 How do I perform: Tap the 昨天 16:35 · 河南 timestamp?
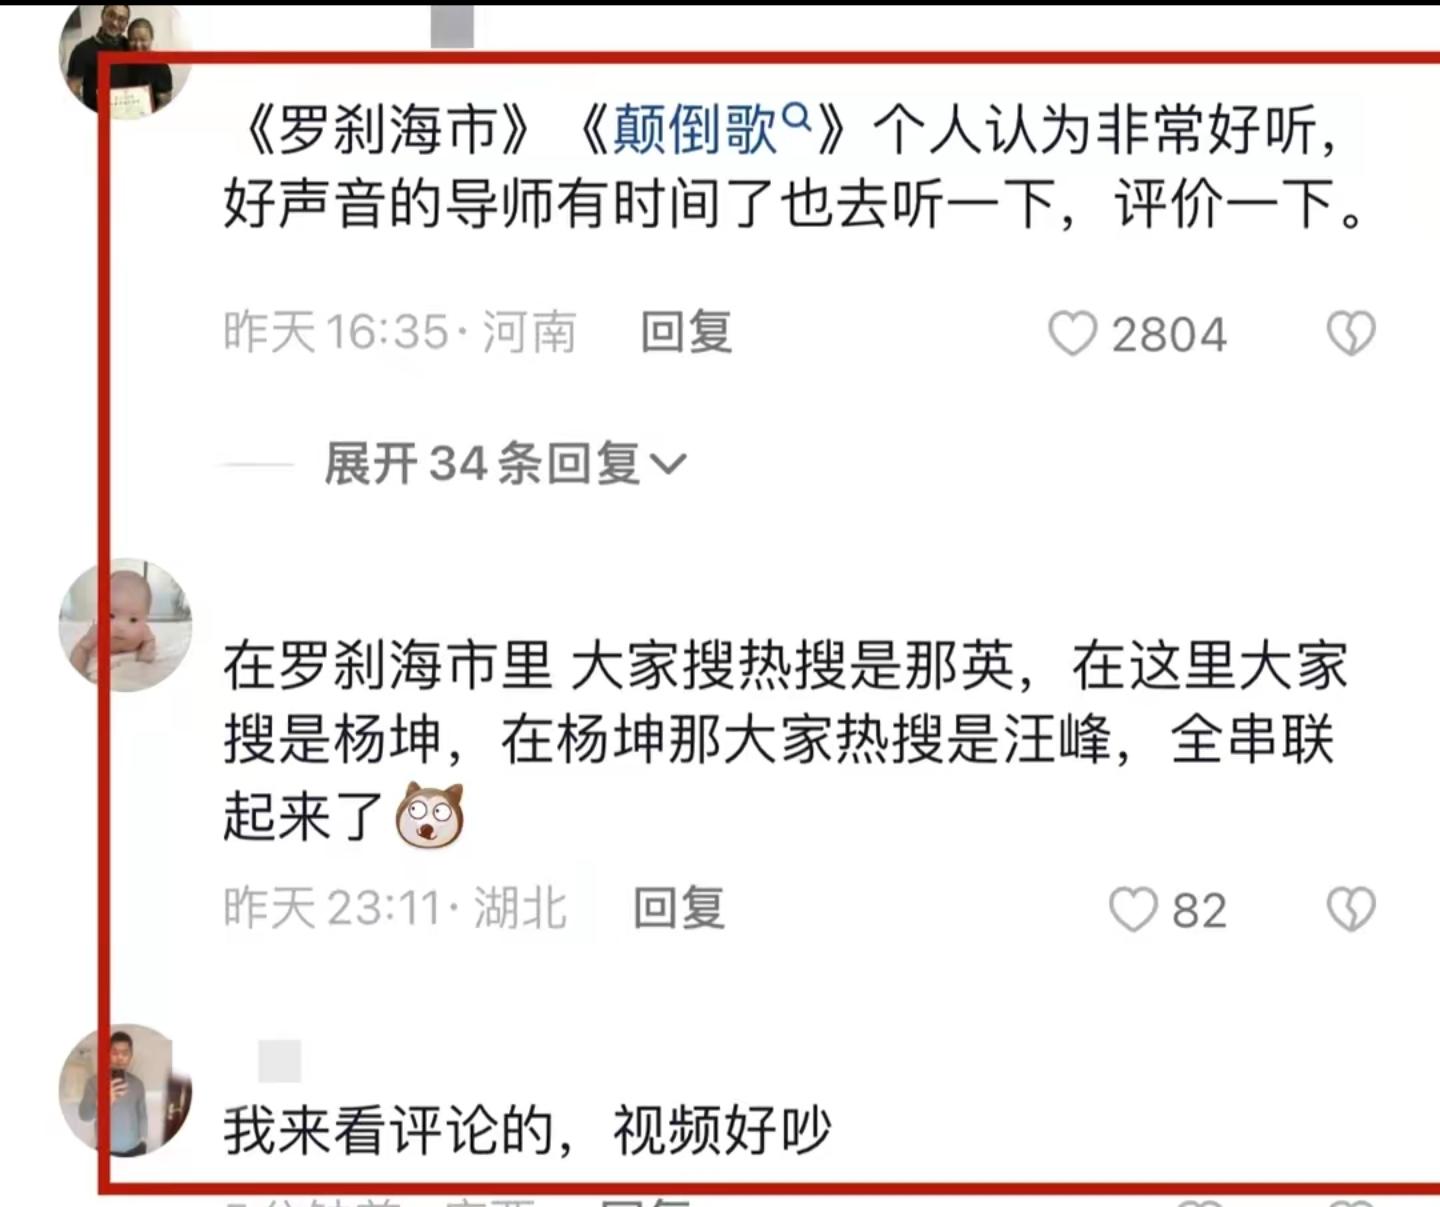(400, 332)
